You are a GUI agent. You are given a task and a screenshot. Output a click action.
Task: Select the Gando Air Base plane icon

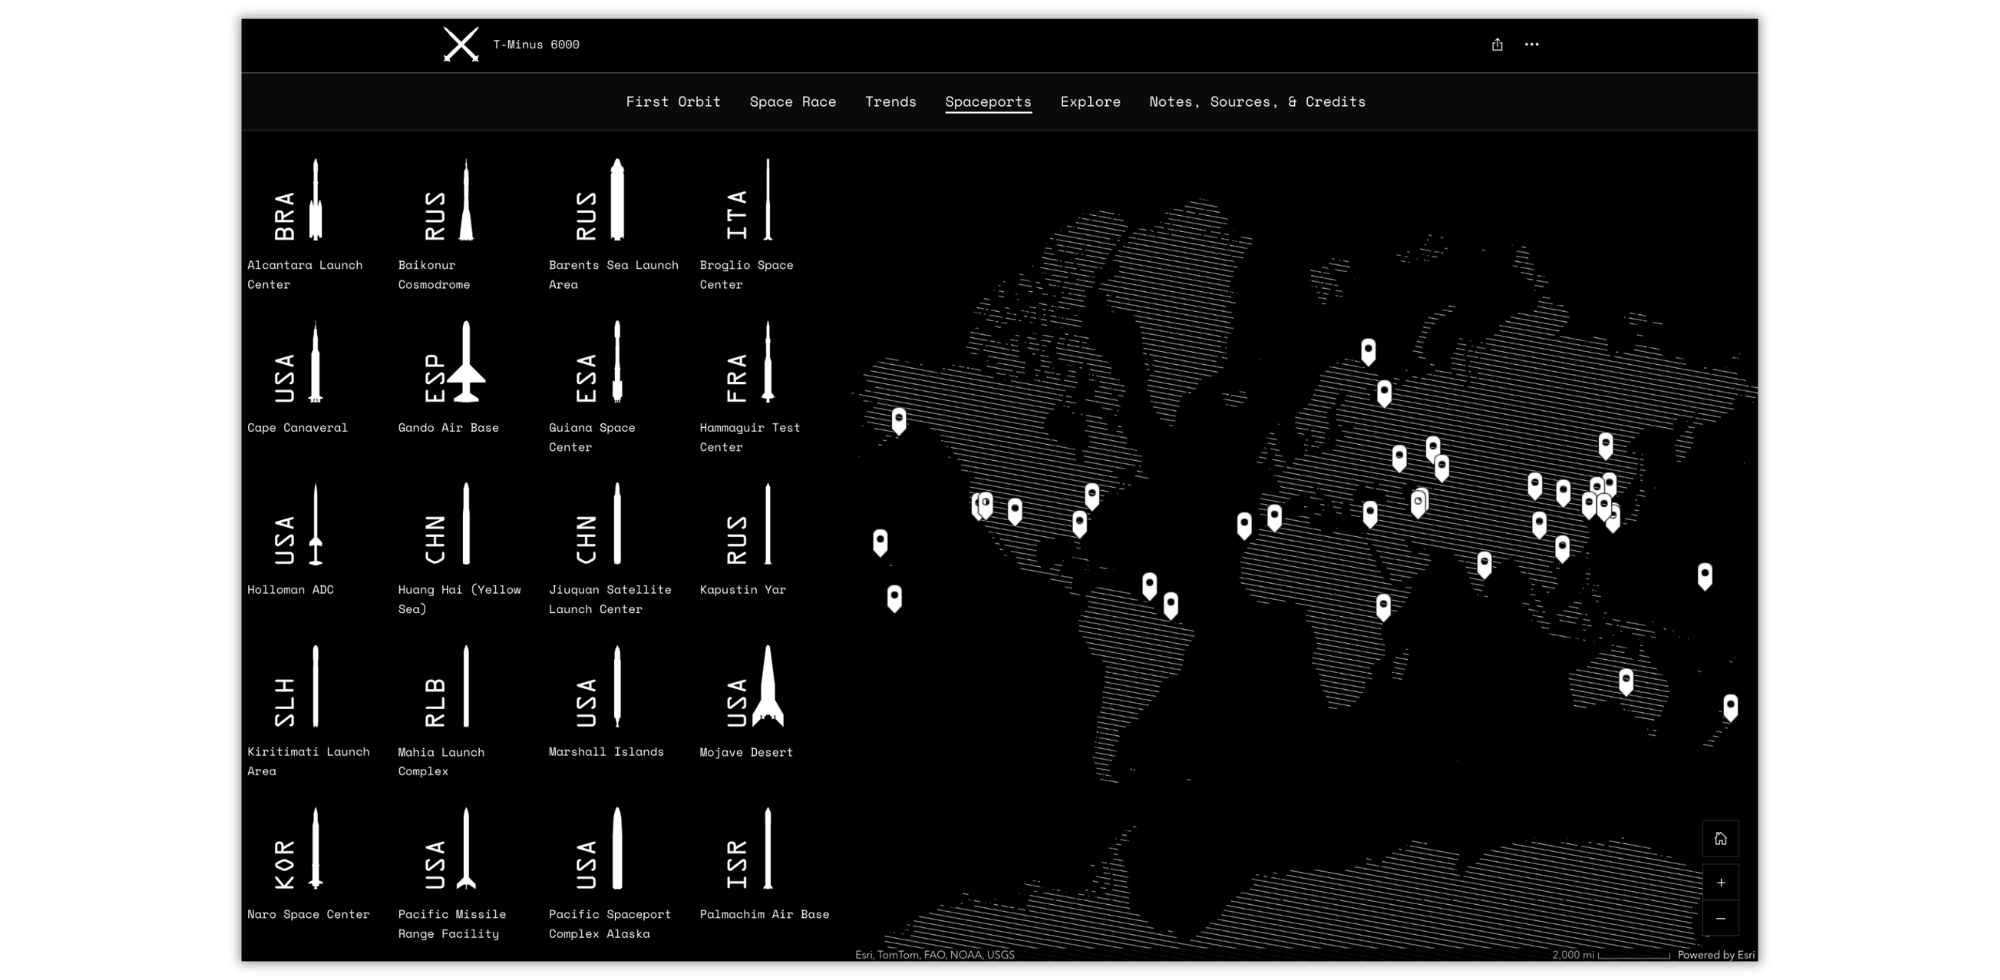click(466, 362)
